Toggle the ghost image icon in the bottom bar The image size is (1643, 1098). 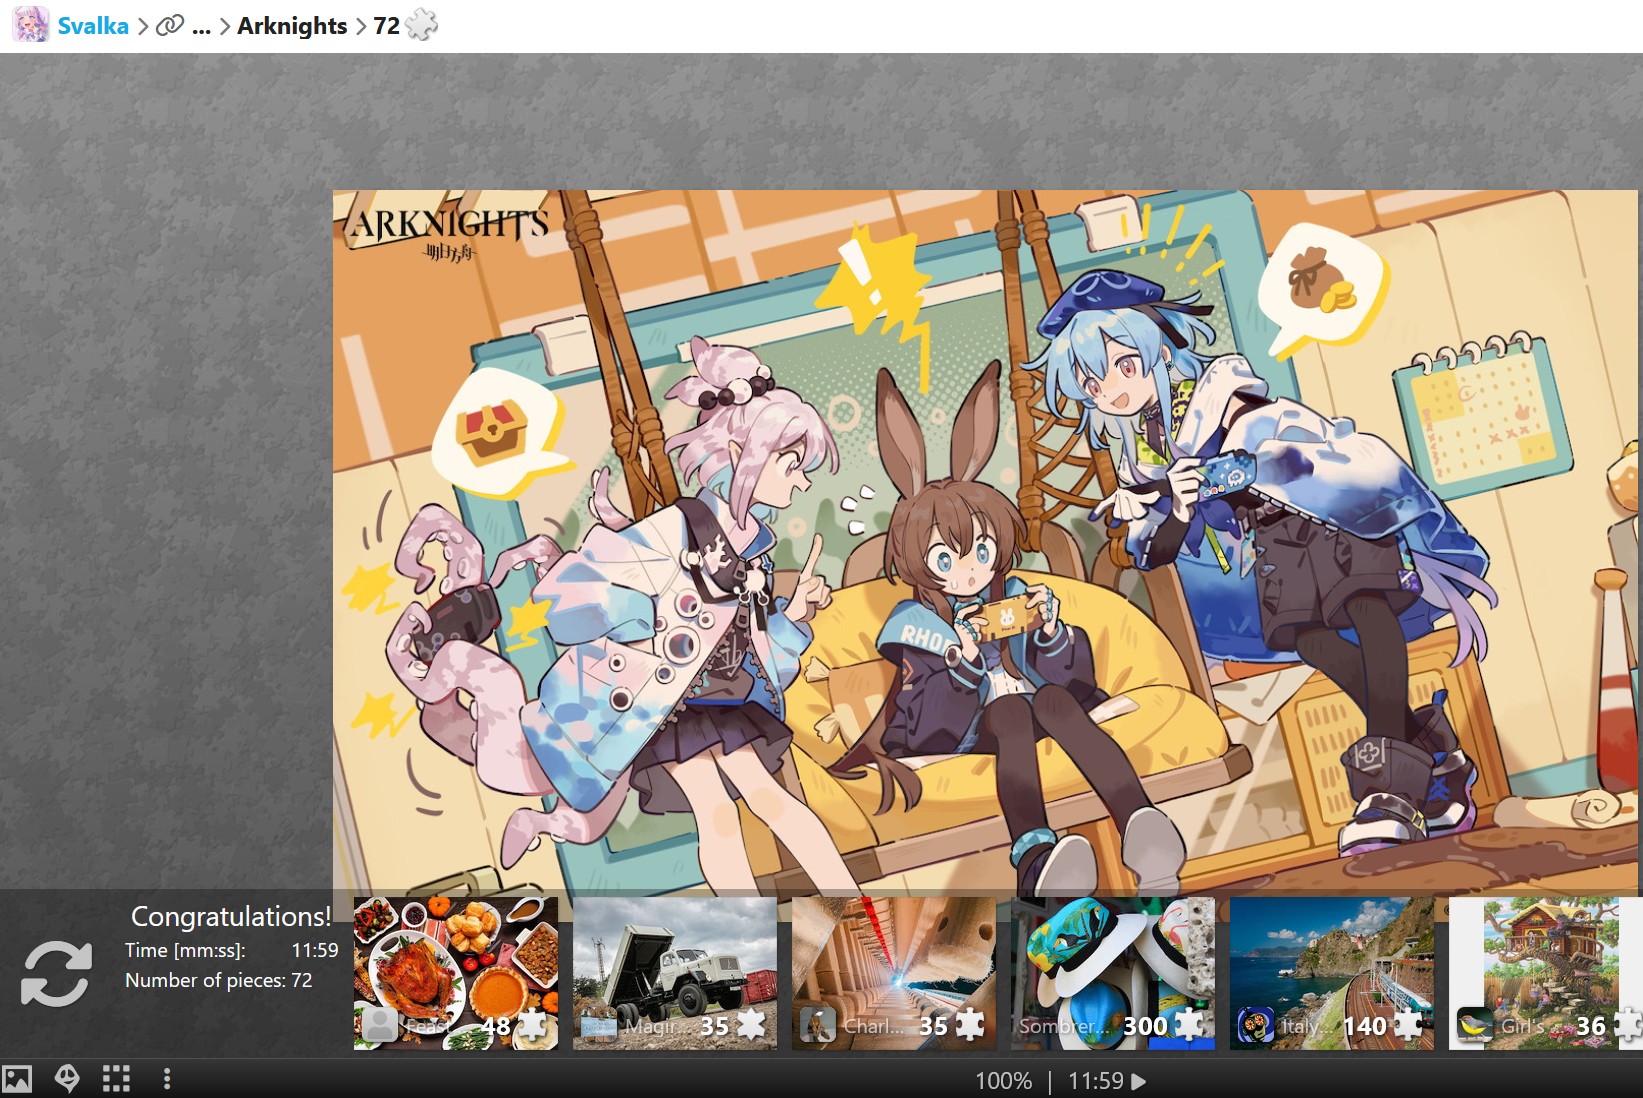(x=67, y=1079)
